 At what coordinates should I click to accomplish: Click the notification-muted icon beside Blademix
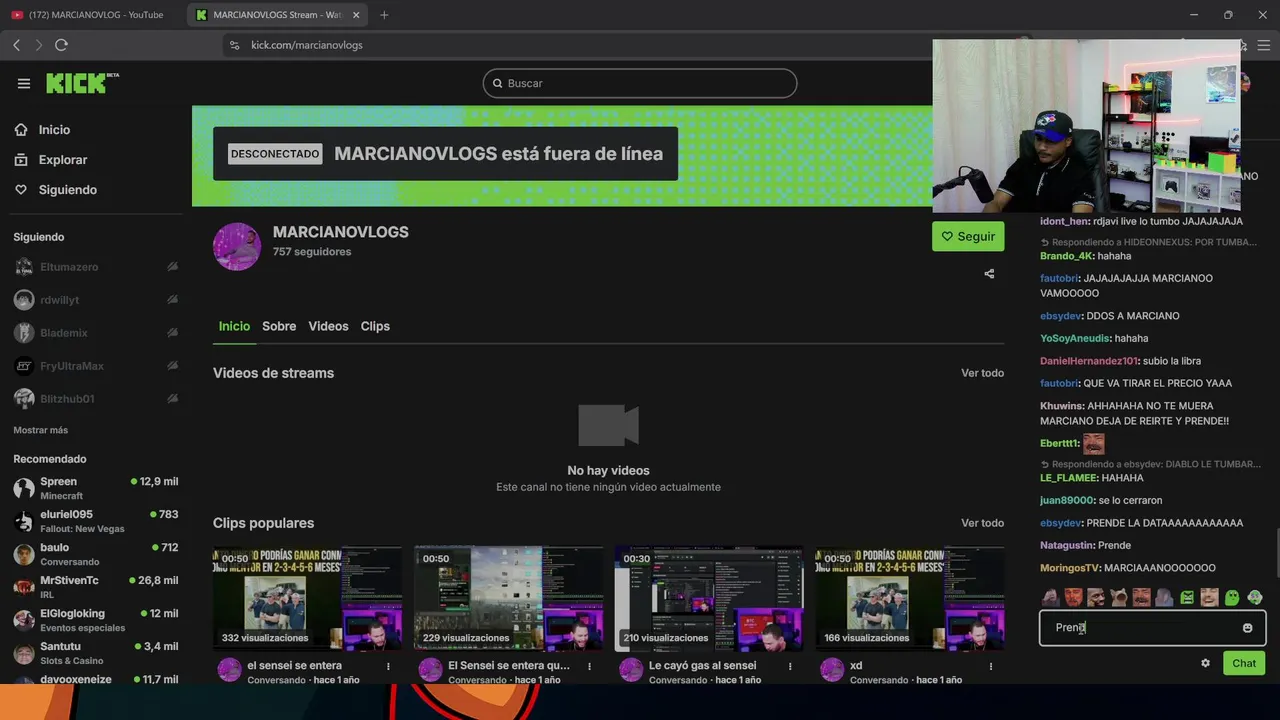pyautogui.click(x=172, y=333)
